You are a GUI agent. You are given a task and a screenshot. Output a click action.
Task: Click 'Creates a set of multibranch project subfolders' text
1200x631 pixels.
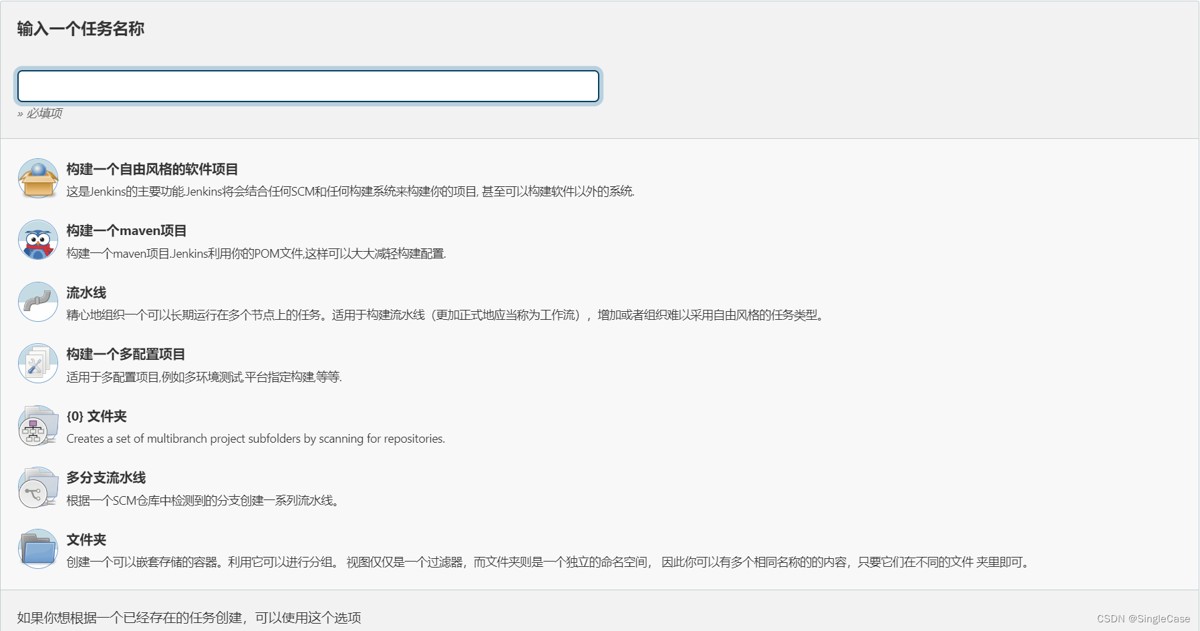coord(255,438)
